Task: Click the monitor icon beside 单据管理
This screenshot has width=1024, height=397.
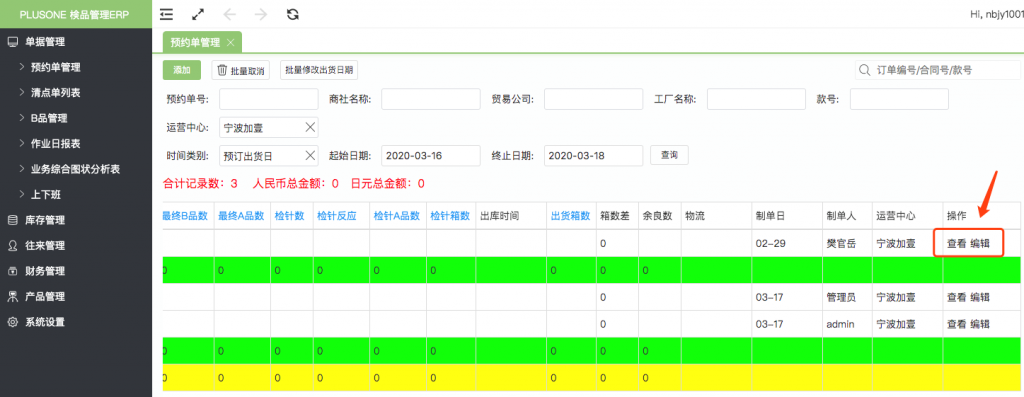Action: (12, 42)
